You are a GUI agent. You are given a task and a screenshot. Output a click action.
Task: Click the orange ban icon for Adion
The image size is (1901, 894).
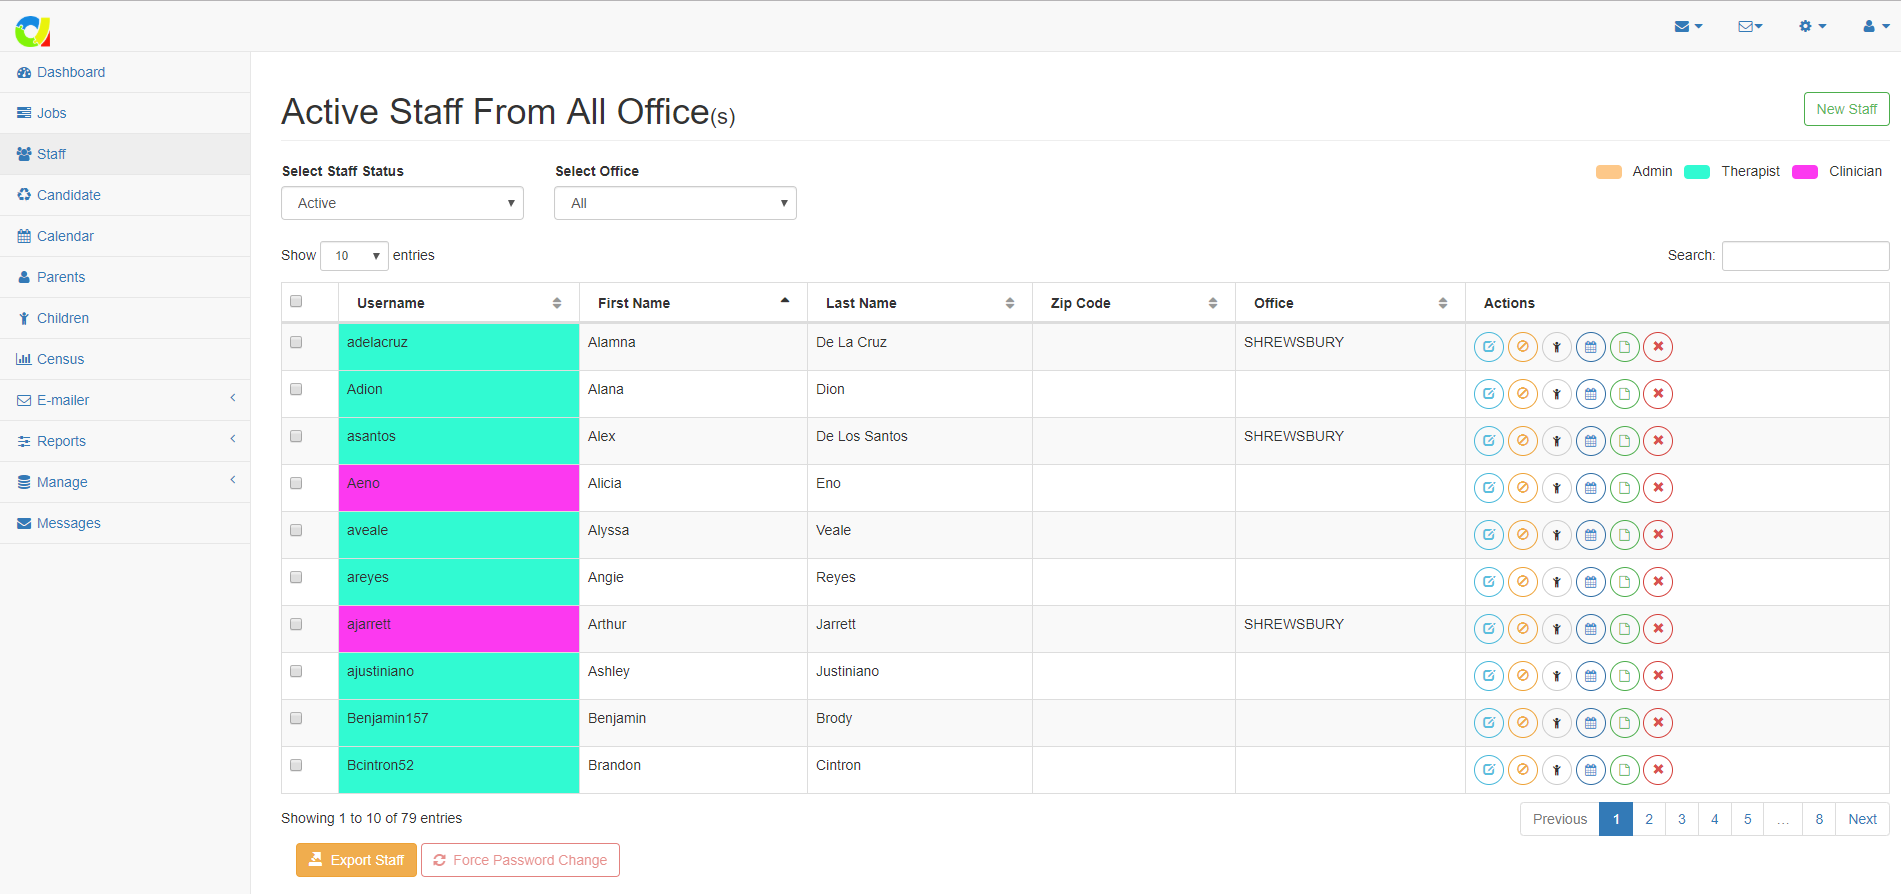(1522, 394)
